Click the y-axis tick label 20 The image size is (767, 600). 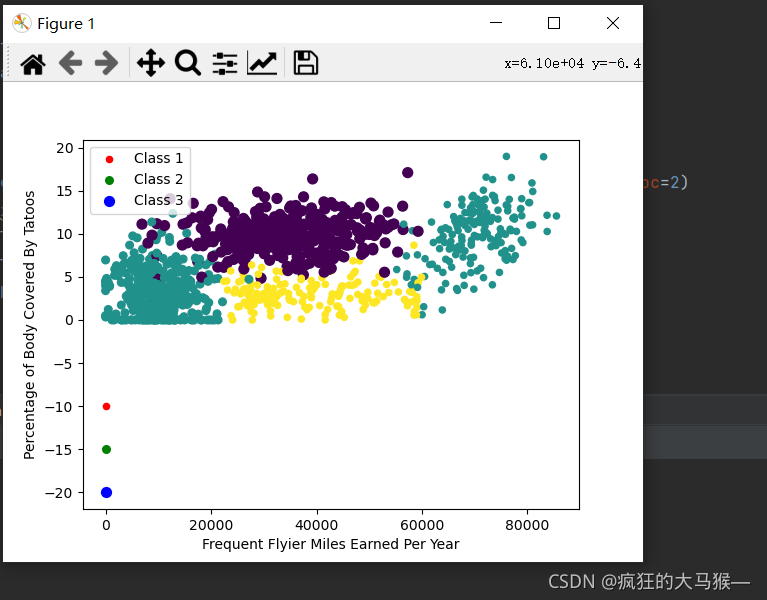[x=65, y=148]
